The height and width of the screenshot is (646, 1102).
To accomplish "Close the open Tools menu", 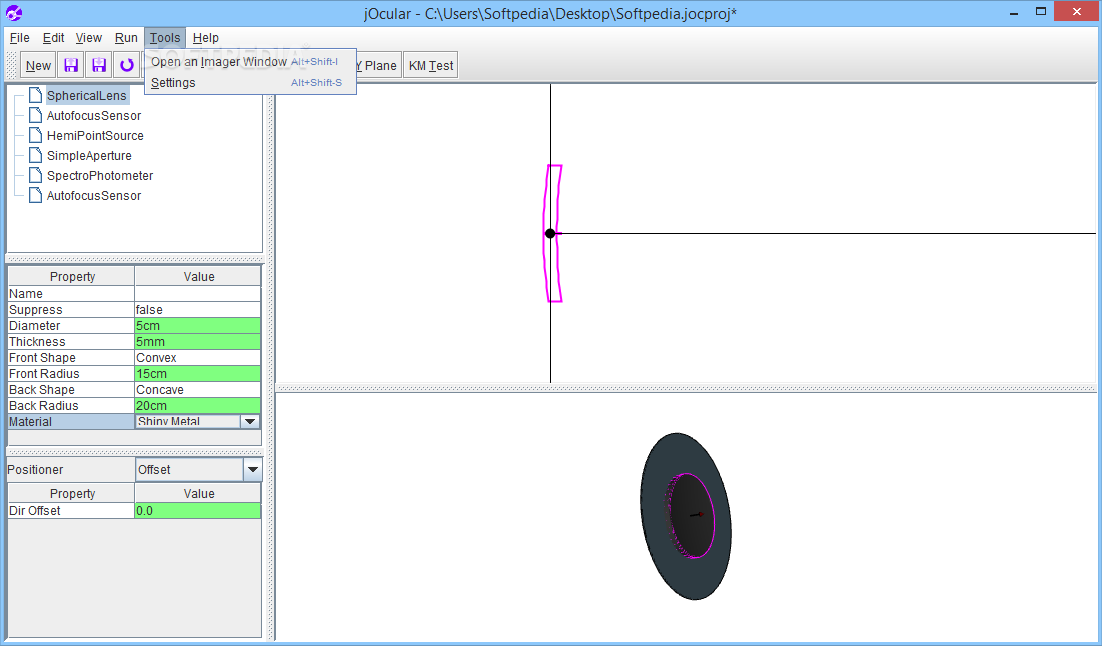I will (165, 38).
